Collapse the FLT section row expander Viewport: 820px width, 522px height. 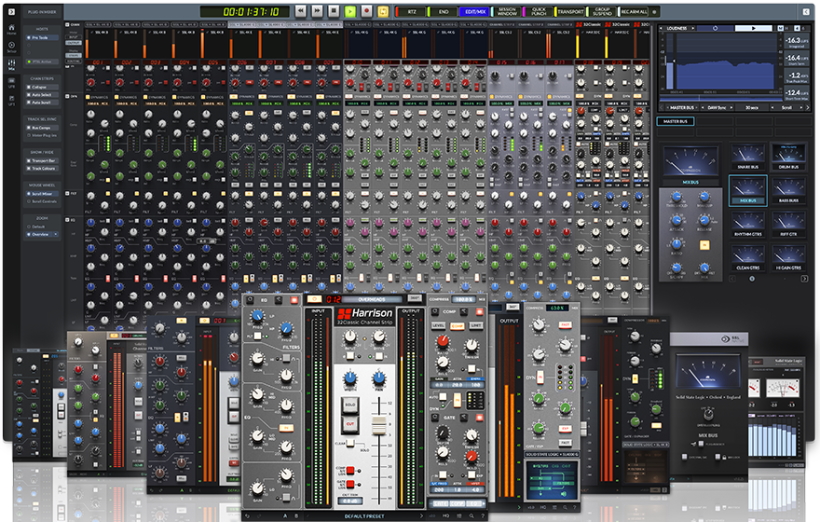point(67,194)
